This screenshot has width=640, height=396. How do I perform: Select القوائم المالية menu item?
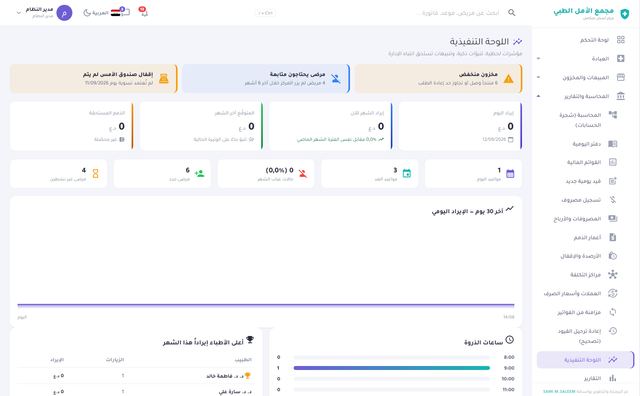(x=585, y=162)
